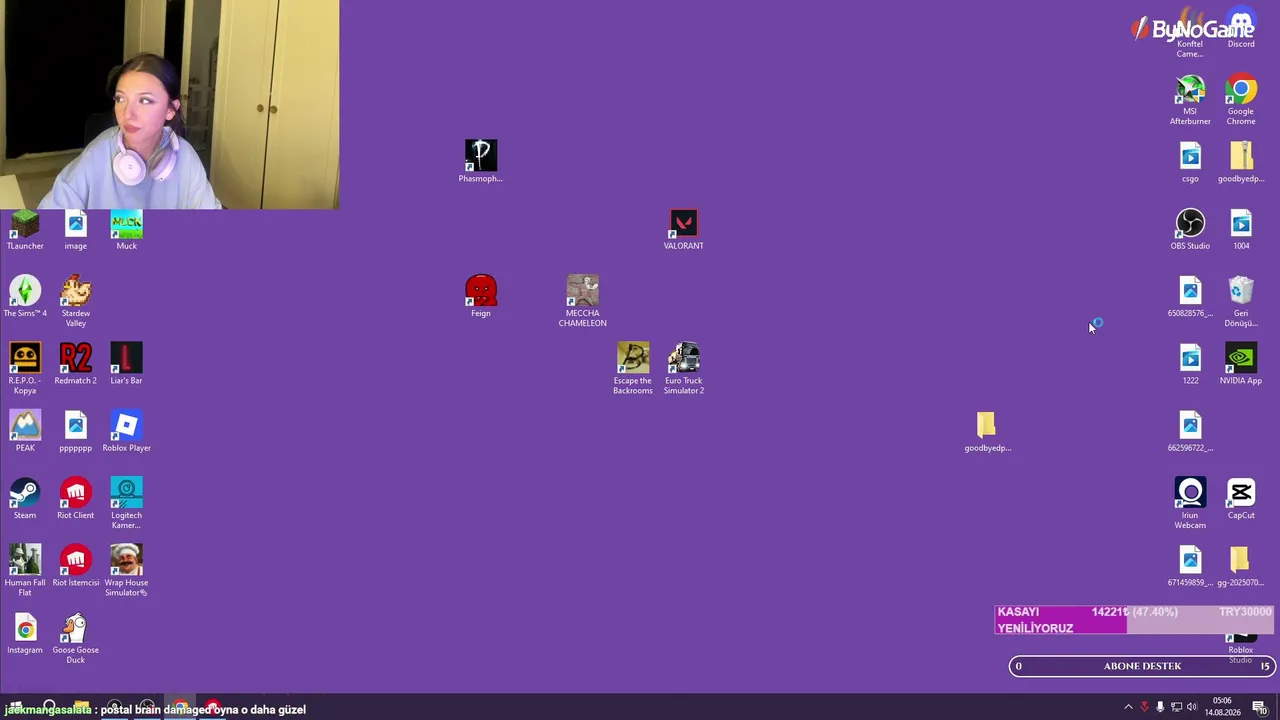Open Iriun Webcam shortcut
1280x720 pixels.
[x=1190, y=493]
